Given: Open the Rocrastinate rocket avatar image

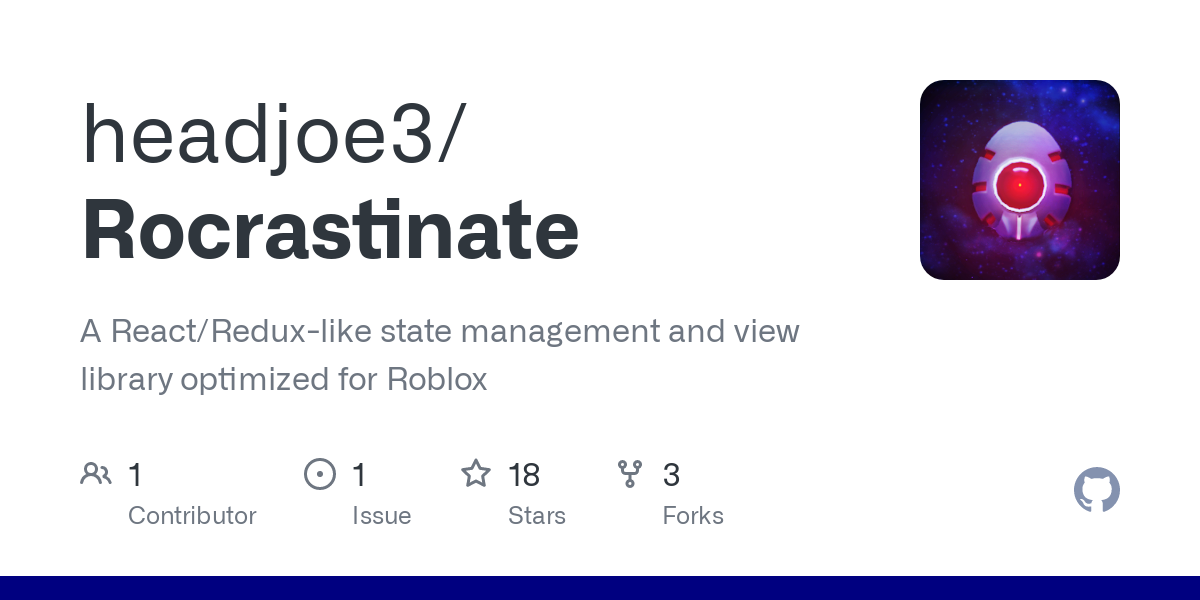Looking at the screenshot, I should point(1019,179).
